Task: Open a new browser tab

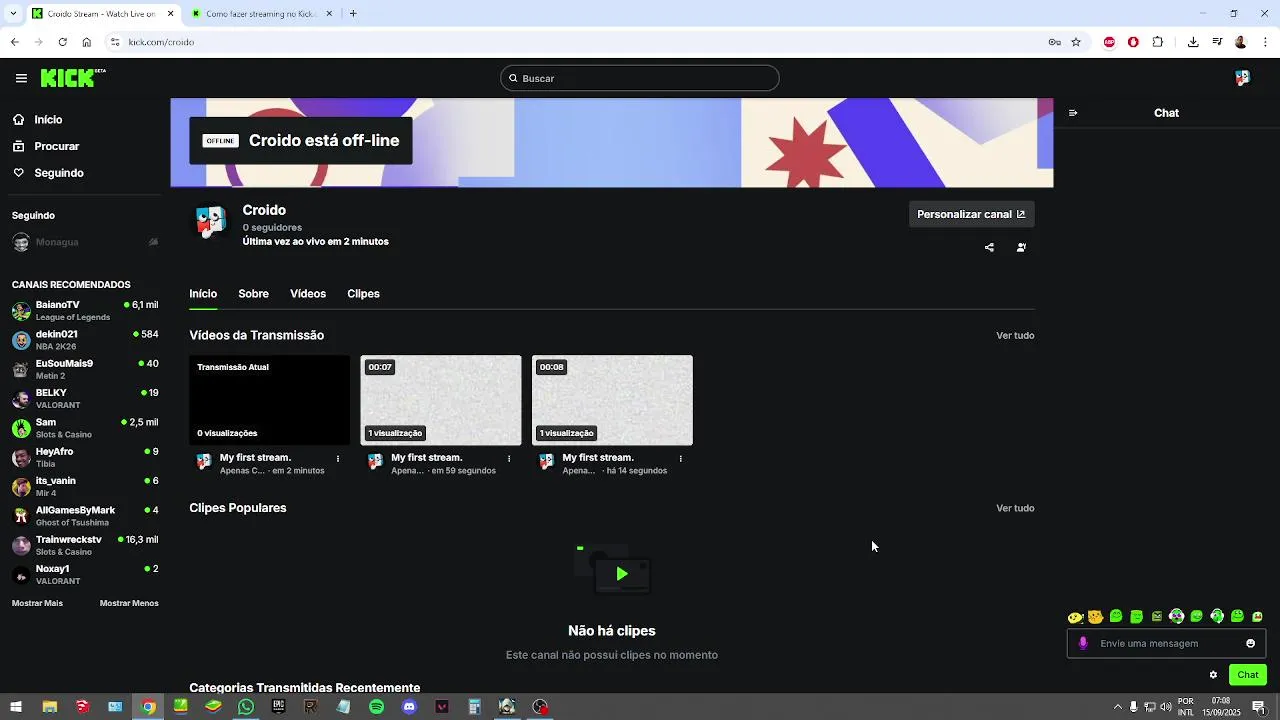Action: (x=353, y=14)
